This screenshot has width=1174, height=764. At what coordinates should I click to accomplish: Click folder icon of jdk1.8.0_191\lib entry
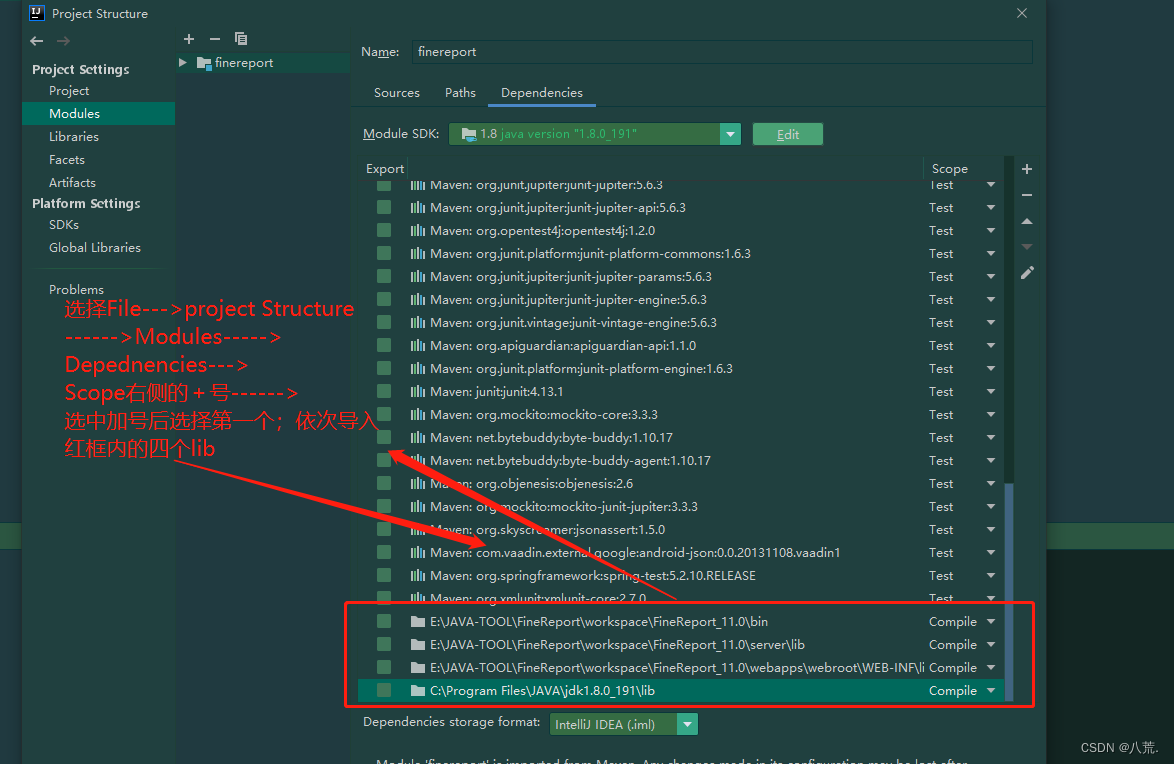[x=418, y=691]
